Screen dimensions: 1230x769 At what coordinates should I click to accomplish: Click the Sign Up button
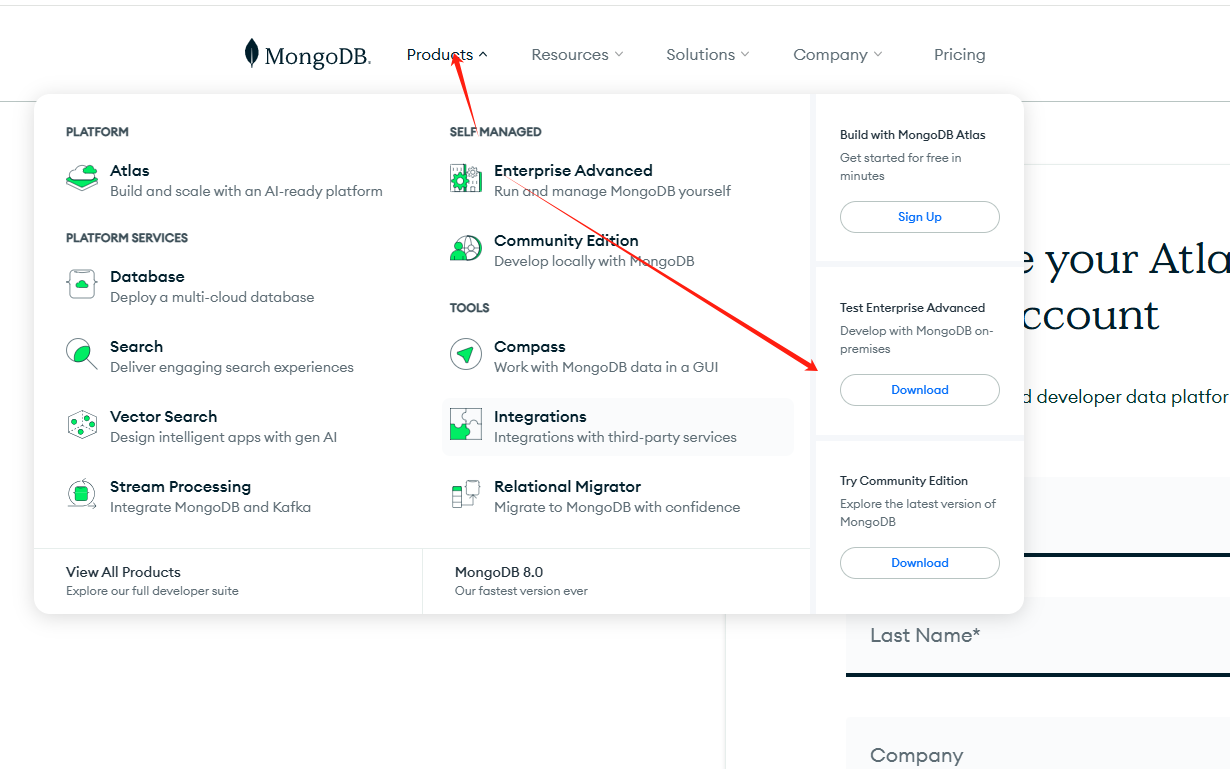tap(920, 217)
